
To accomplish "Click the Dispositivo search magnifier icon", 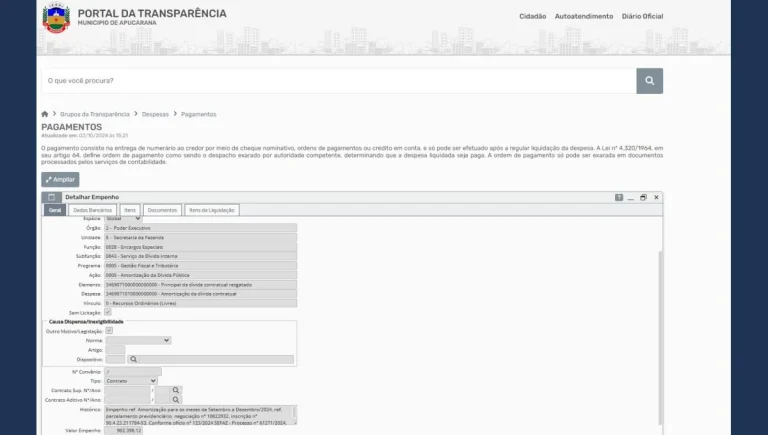I will 132,359.
